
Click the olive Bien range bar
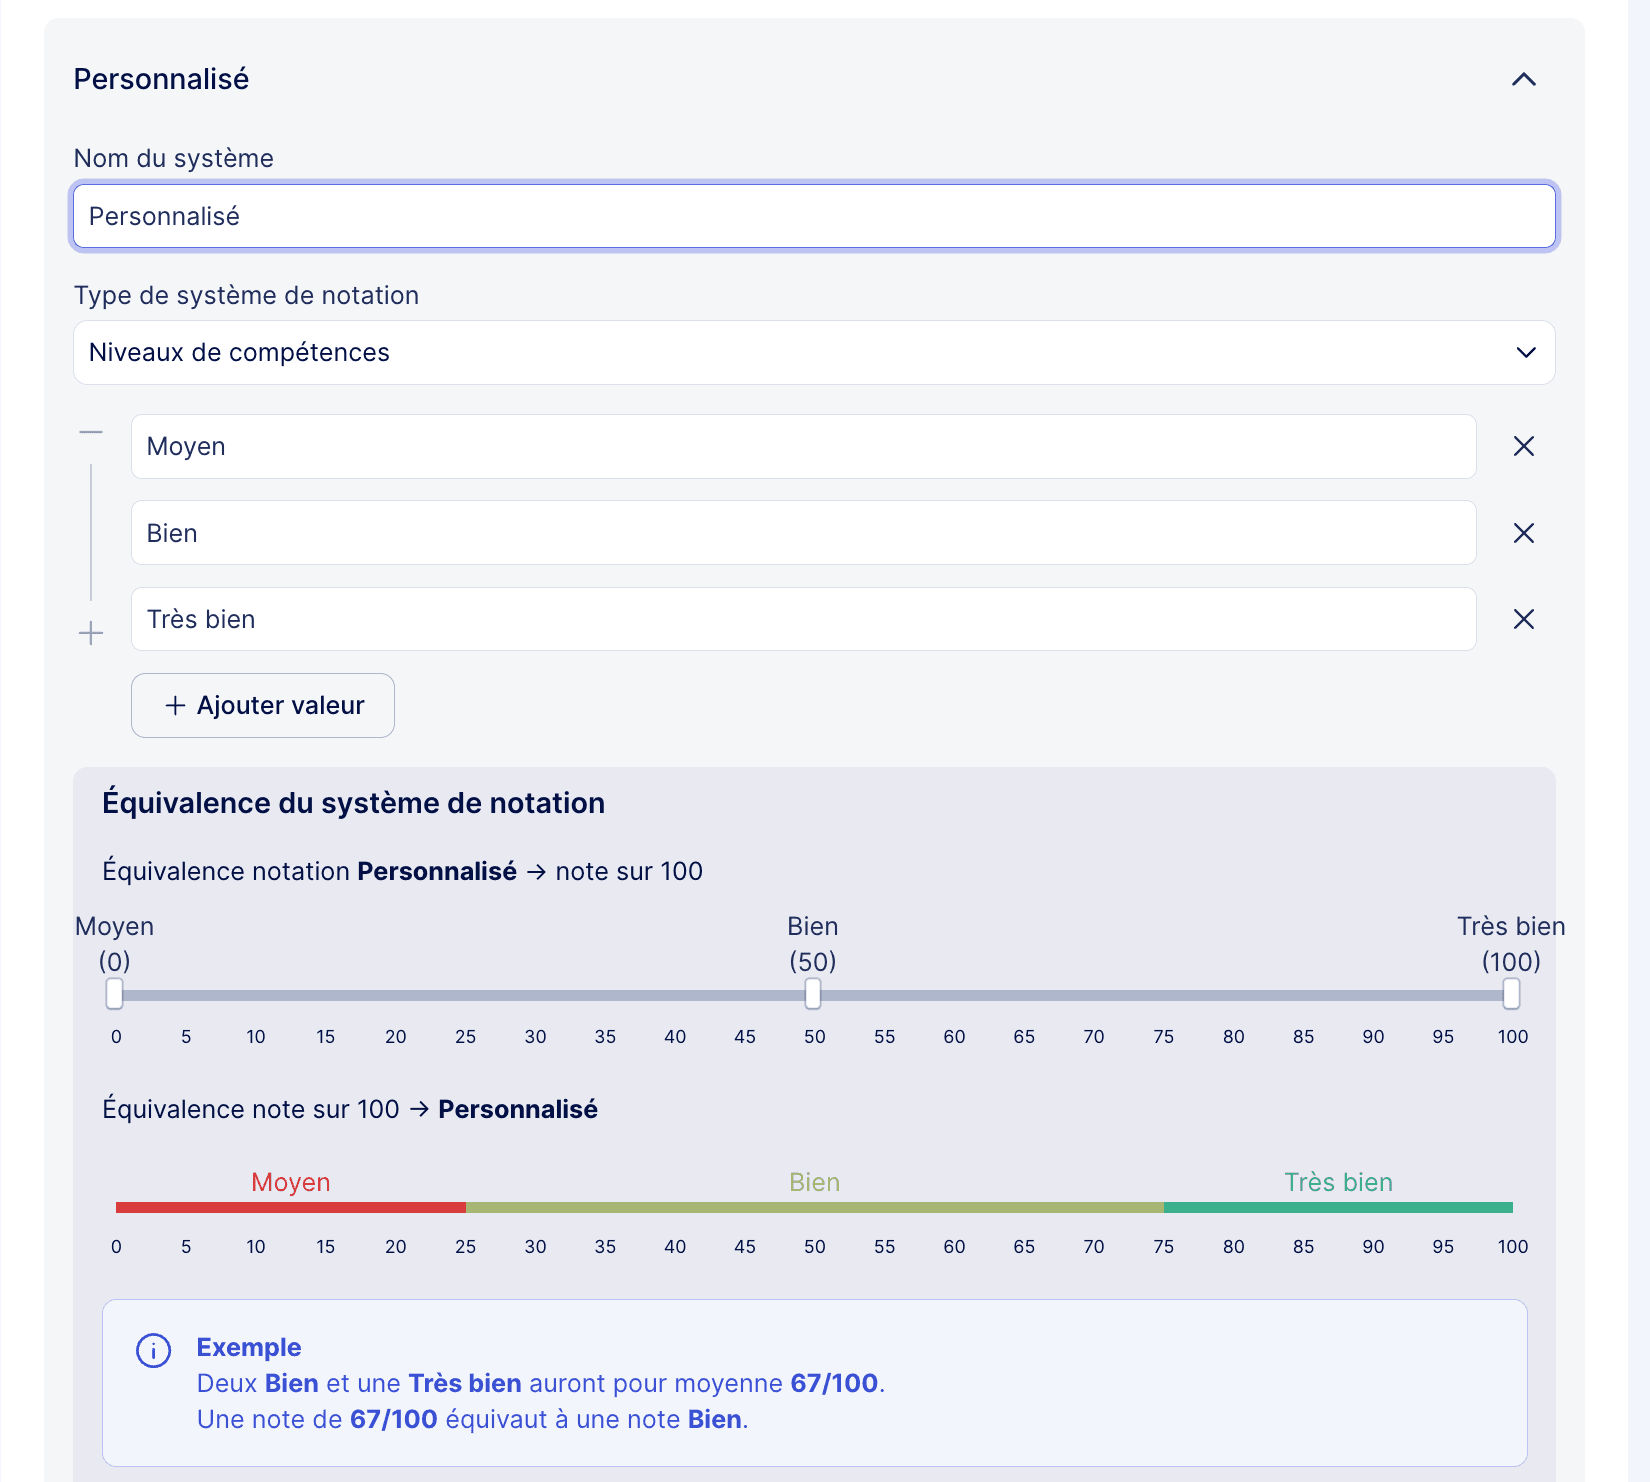coord(814,1207)
